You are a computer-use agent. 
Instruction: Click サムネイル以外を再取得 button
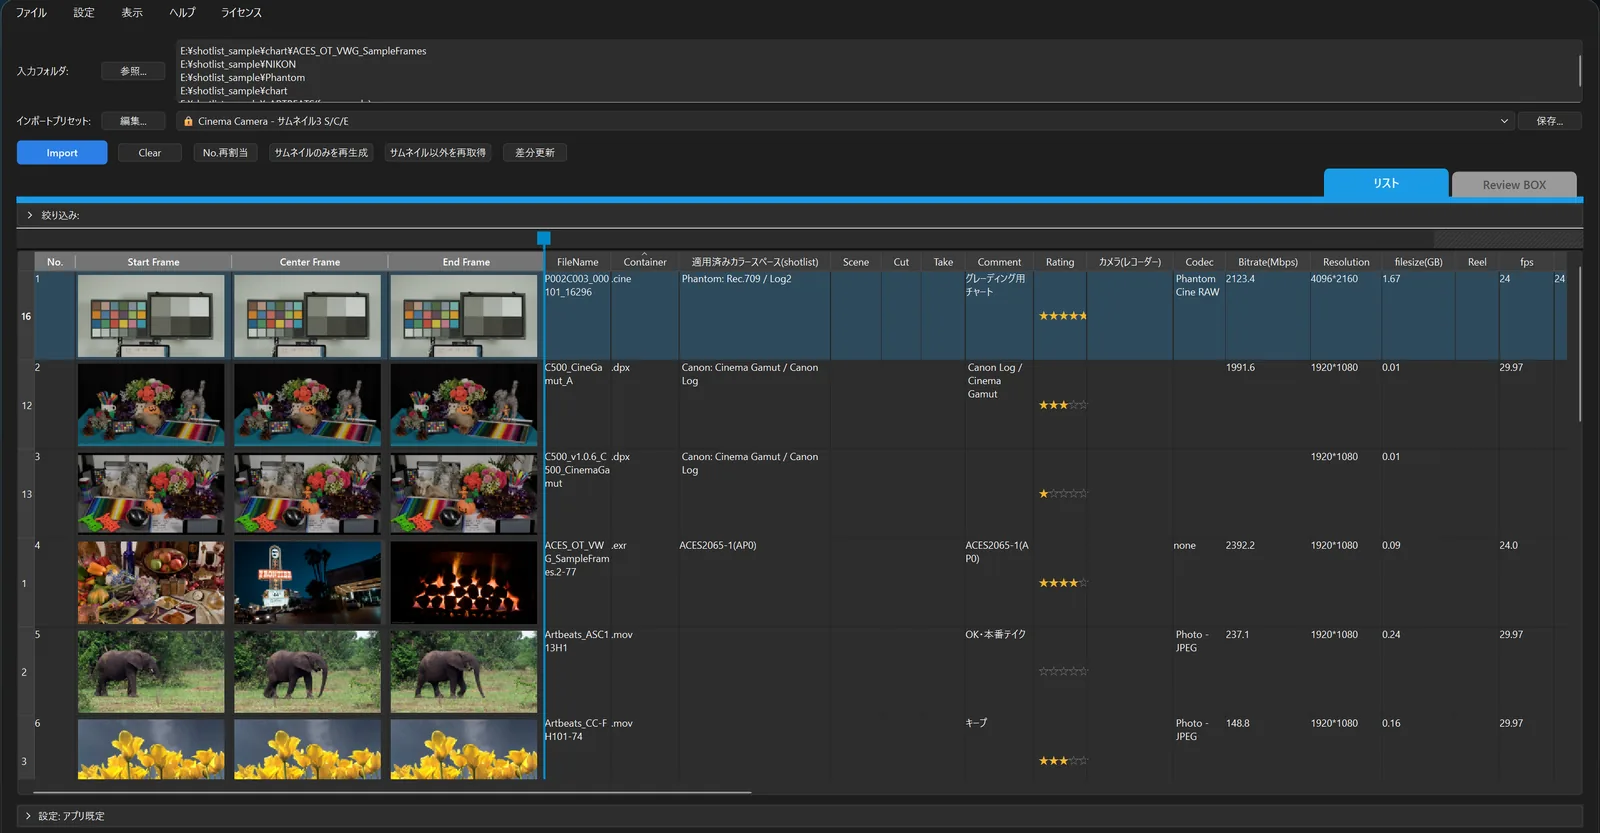coord(438,153)
